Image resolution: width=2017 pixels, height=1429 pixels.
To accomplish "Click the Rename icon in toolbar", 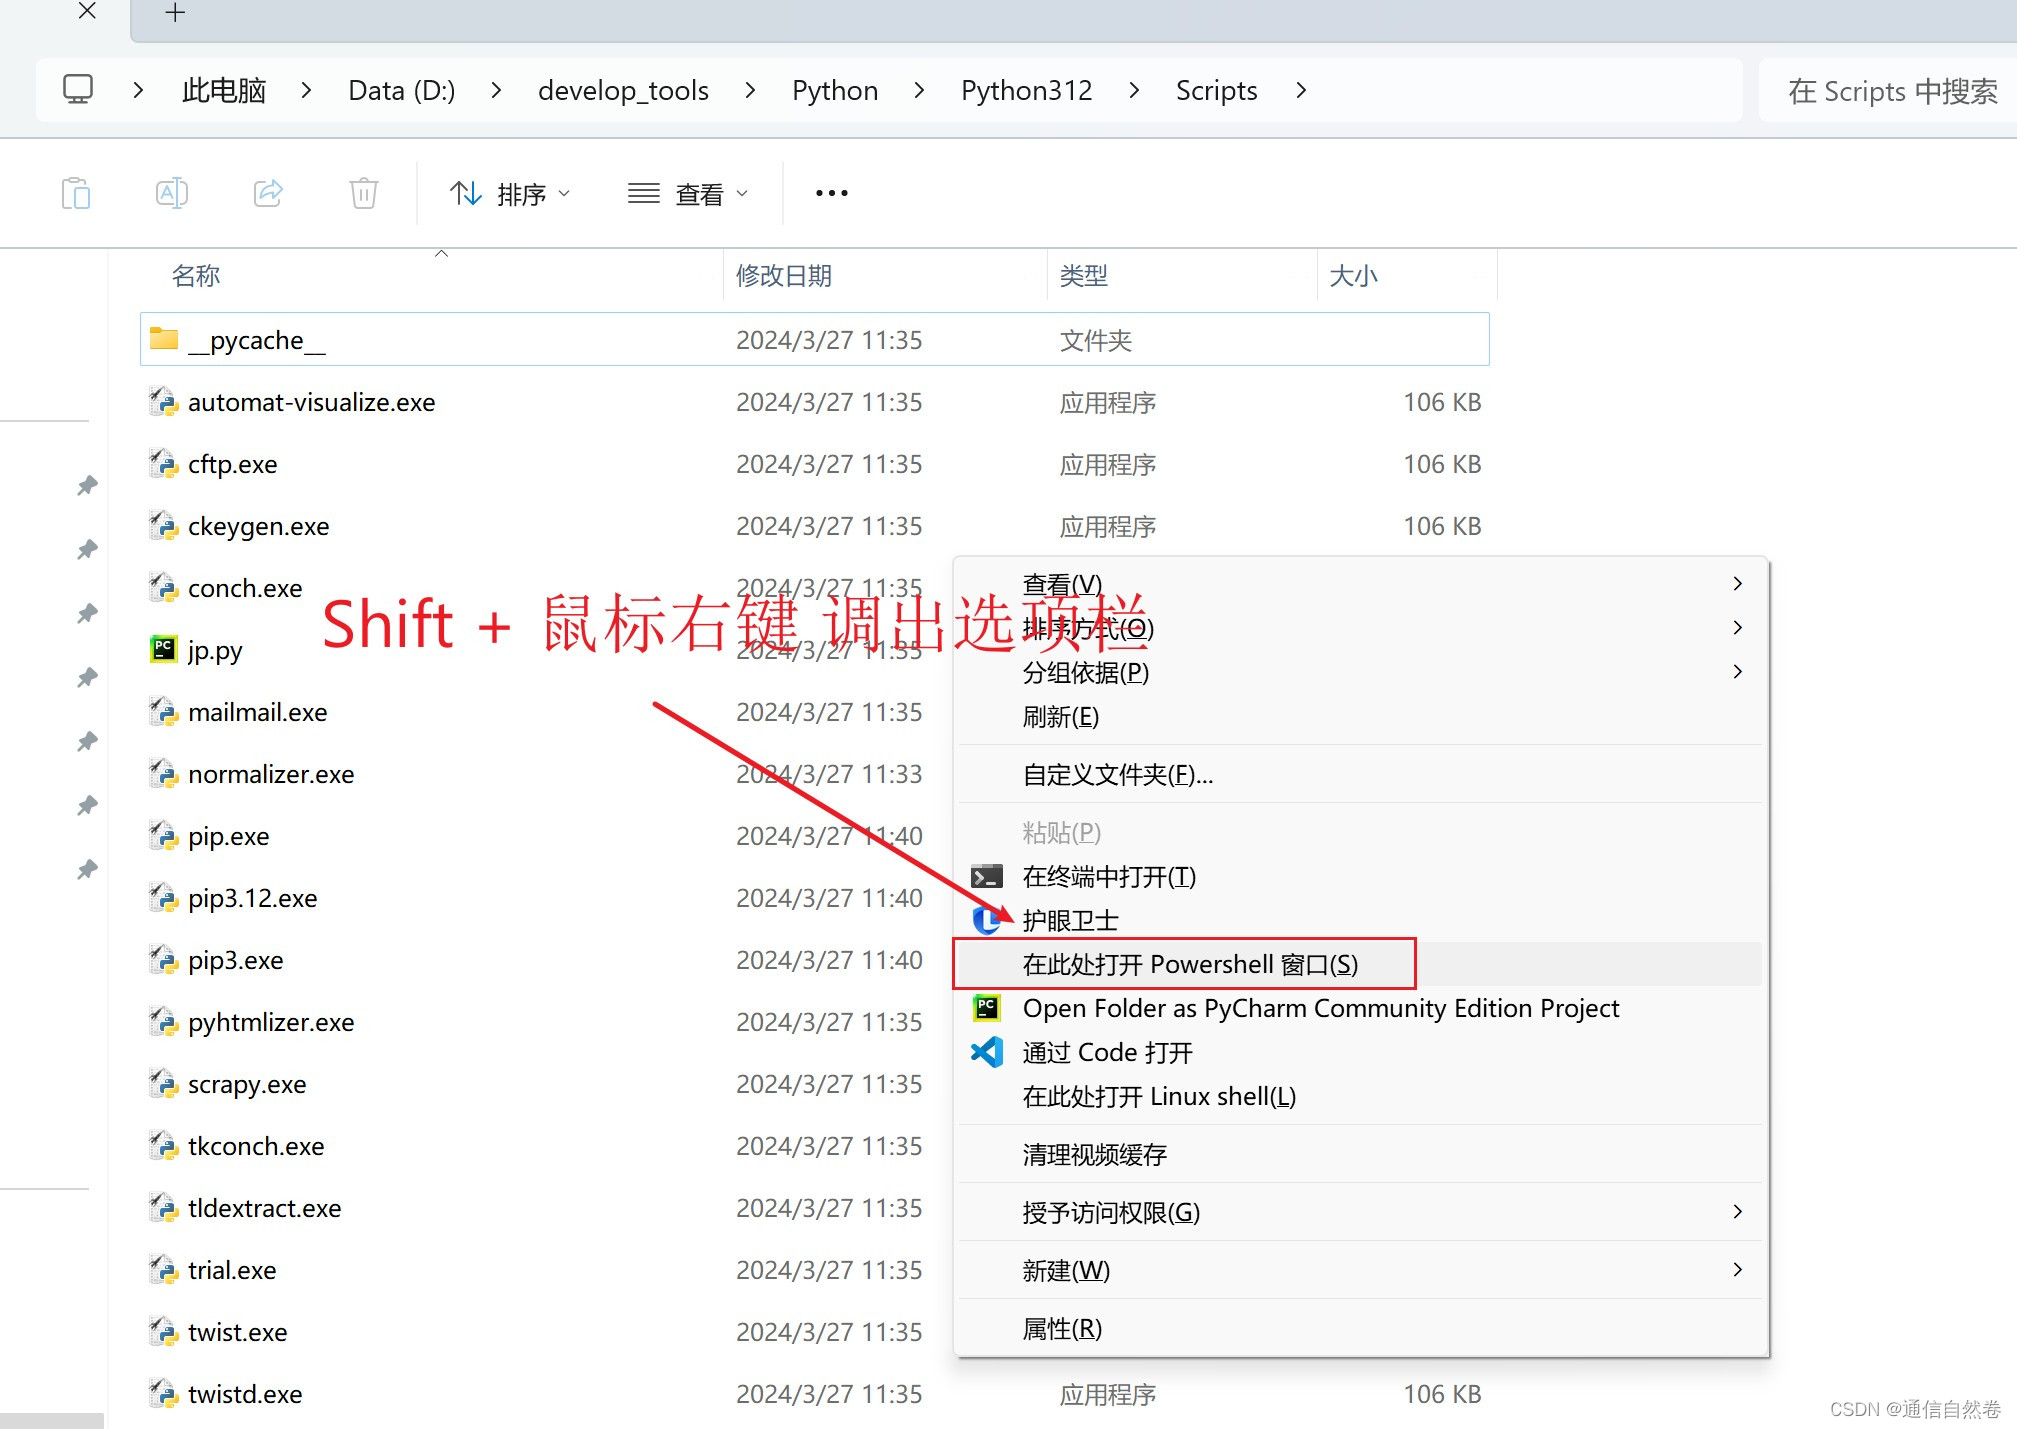I will coord(172,193).
